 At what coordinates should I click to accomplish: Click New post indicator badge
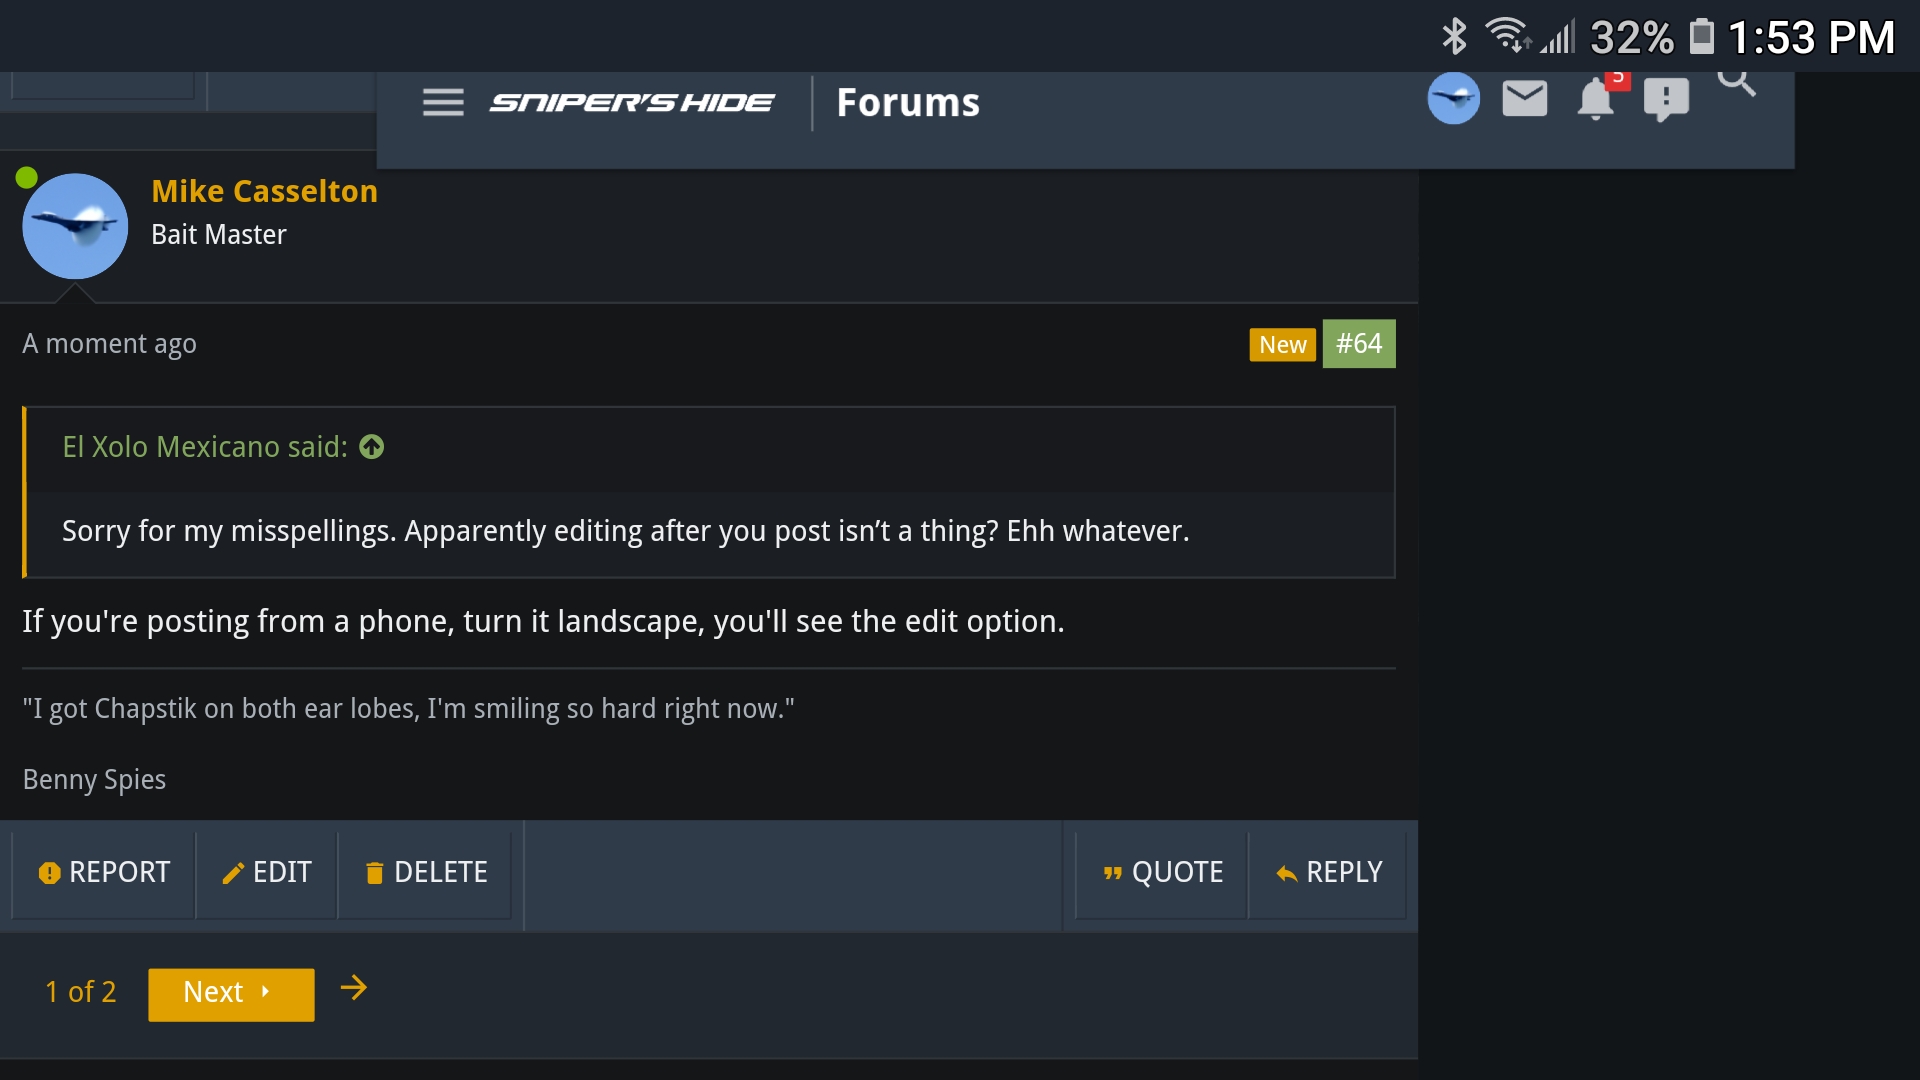click(x=1282, y=344)
